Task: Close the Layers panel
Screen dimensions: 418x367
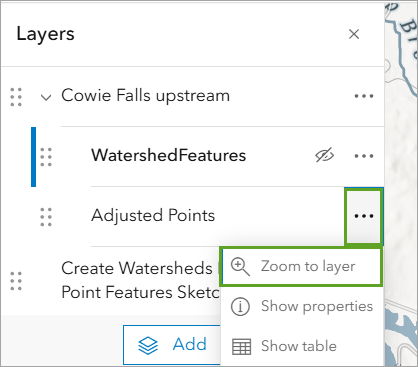Action: pos(354,34)
